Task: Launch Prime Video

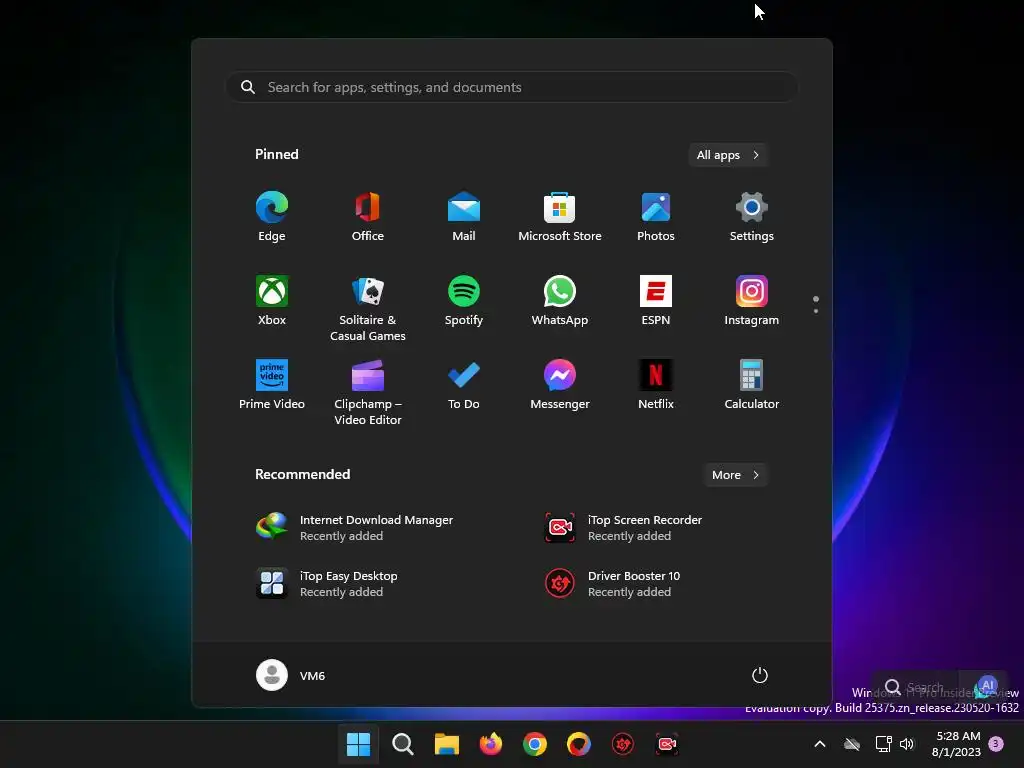Action: [x=272, y=385]
